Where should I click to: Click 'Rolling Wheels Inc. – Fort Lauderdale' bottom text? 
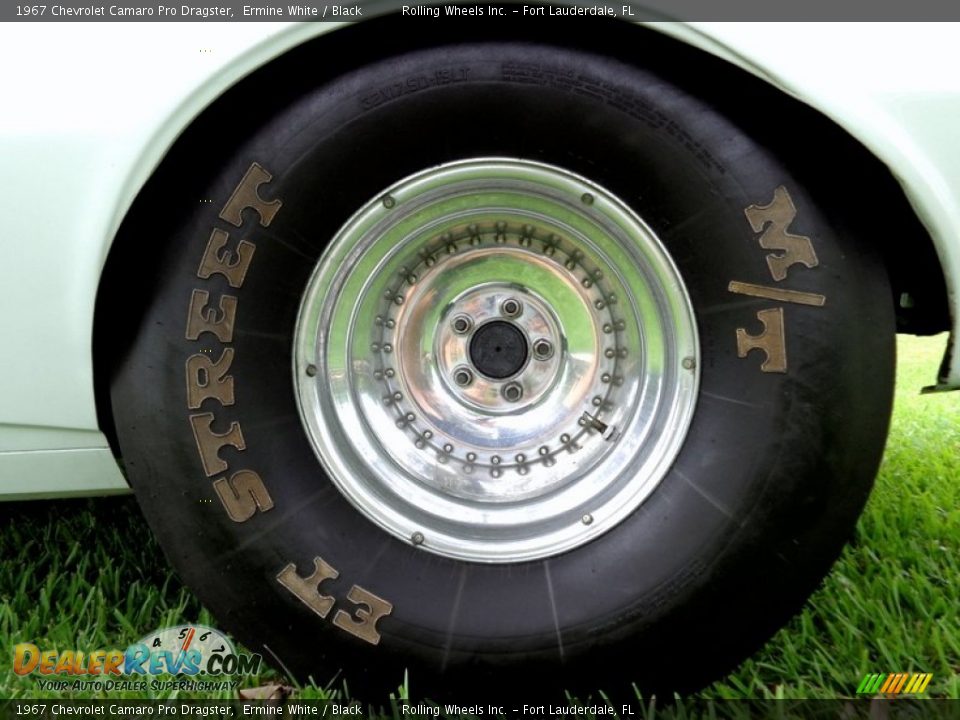517,710
